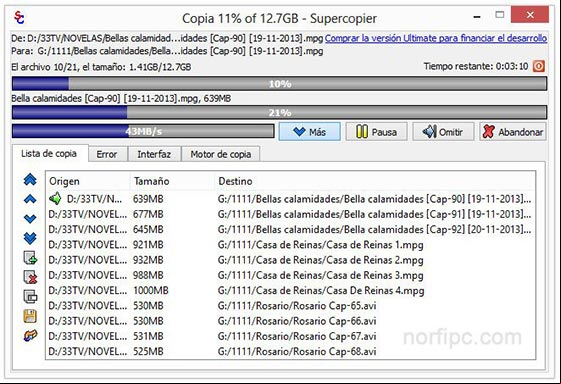Move selected item to bottom of list
The width and height of the screenshot is (561, 384).
tap(30, 238)
